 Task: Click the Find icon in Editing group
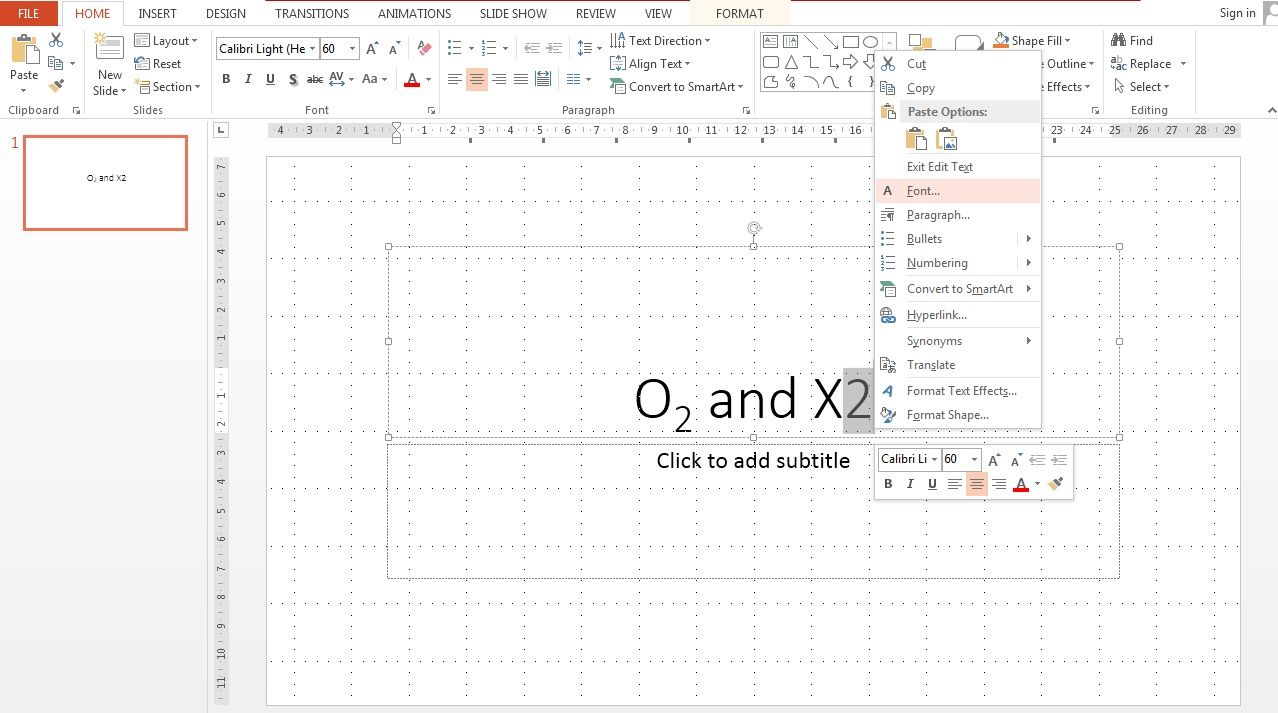(x=1133, y=40)
